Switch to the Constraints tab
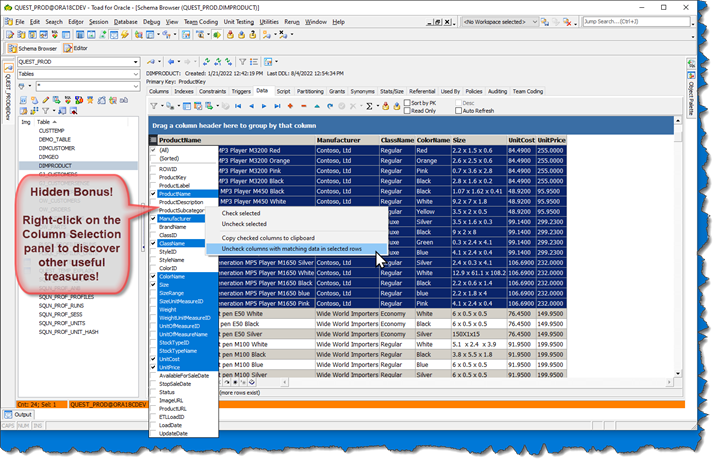 pyautogui.click(x=212, y=91)
